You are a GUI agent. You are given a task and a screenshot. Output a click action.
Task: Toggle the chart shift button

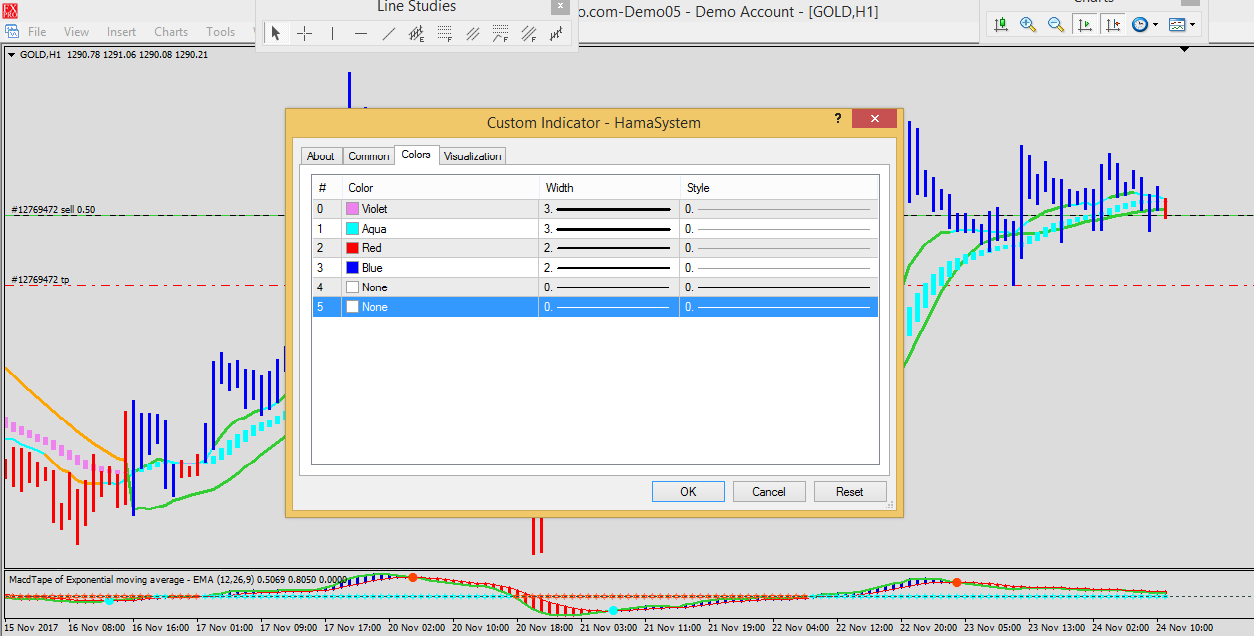tap(1112, 24)
